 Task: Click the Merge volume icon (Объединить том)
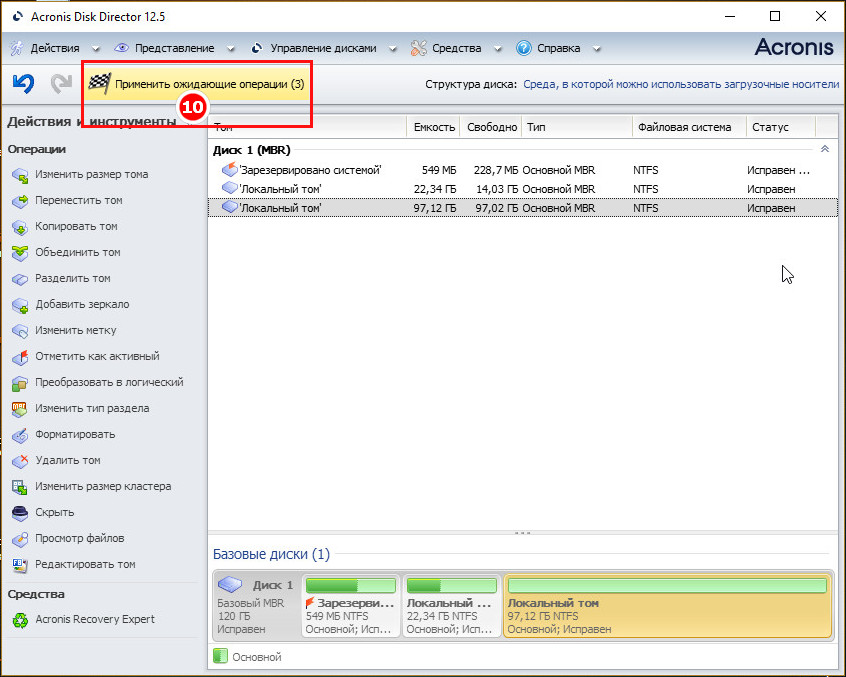click(20, 252)
